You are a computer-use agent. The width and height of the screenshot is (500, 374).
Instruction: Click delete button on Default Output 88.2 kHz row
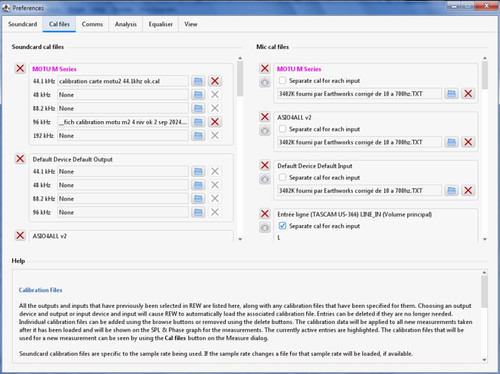(215, 199)
